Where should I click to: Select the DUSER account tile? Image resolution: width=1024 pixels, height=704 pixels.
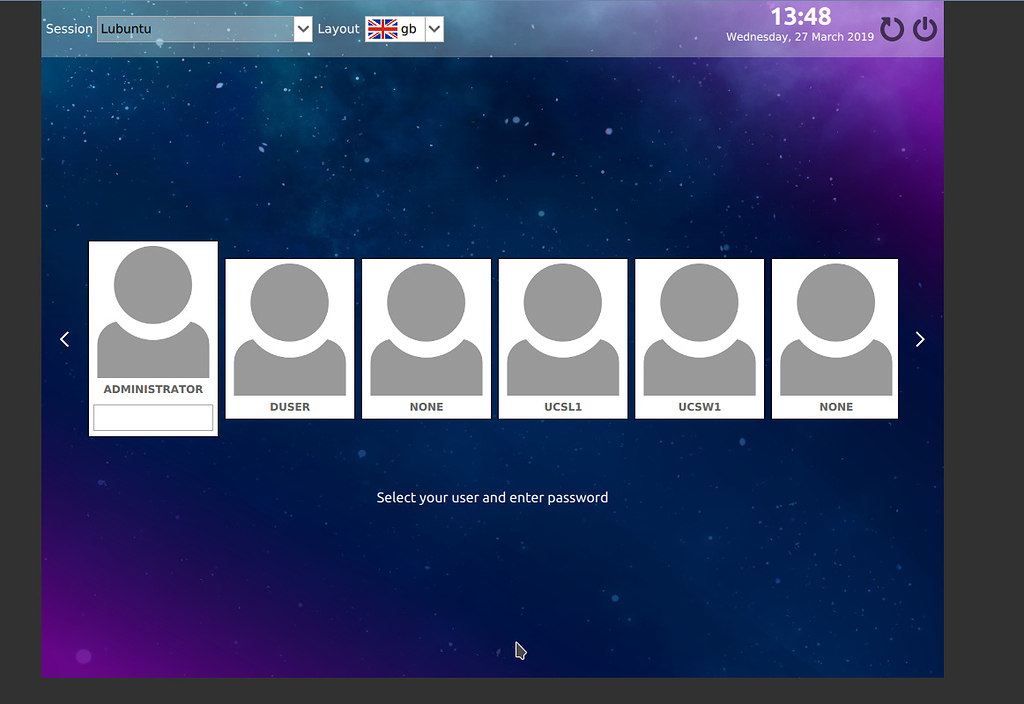289,337
